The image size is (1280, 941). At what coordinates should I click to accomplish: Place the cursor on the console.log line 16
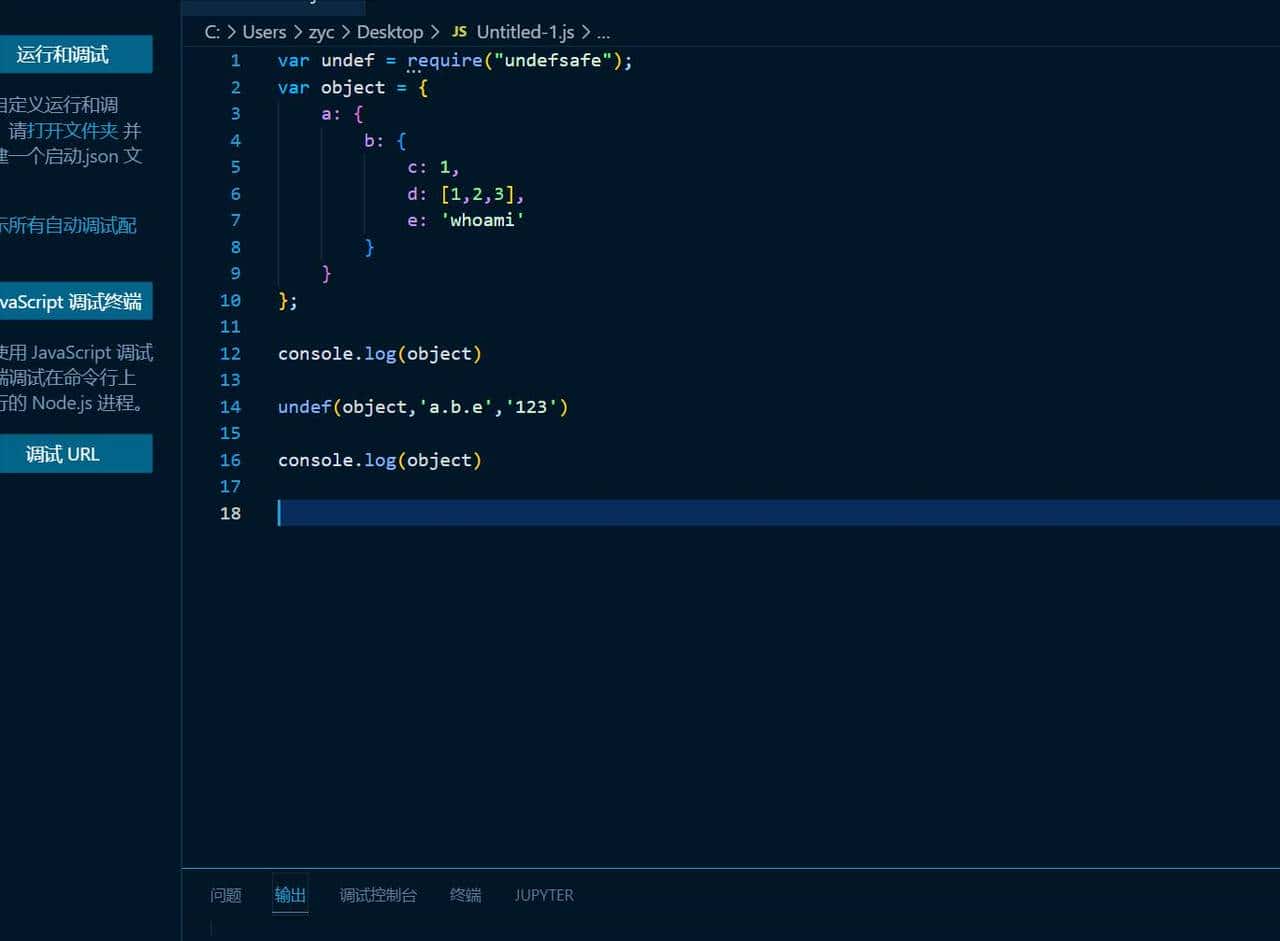(380, 460)
